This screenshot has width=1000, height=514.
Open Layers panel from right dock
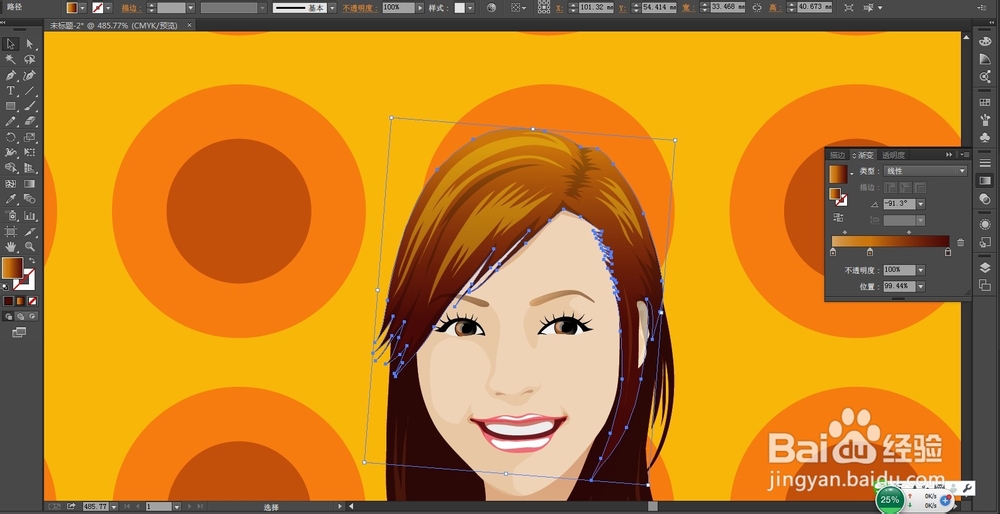984,267
